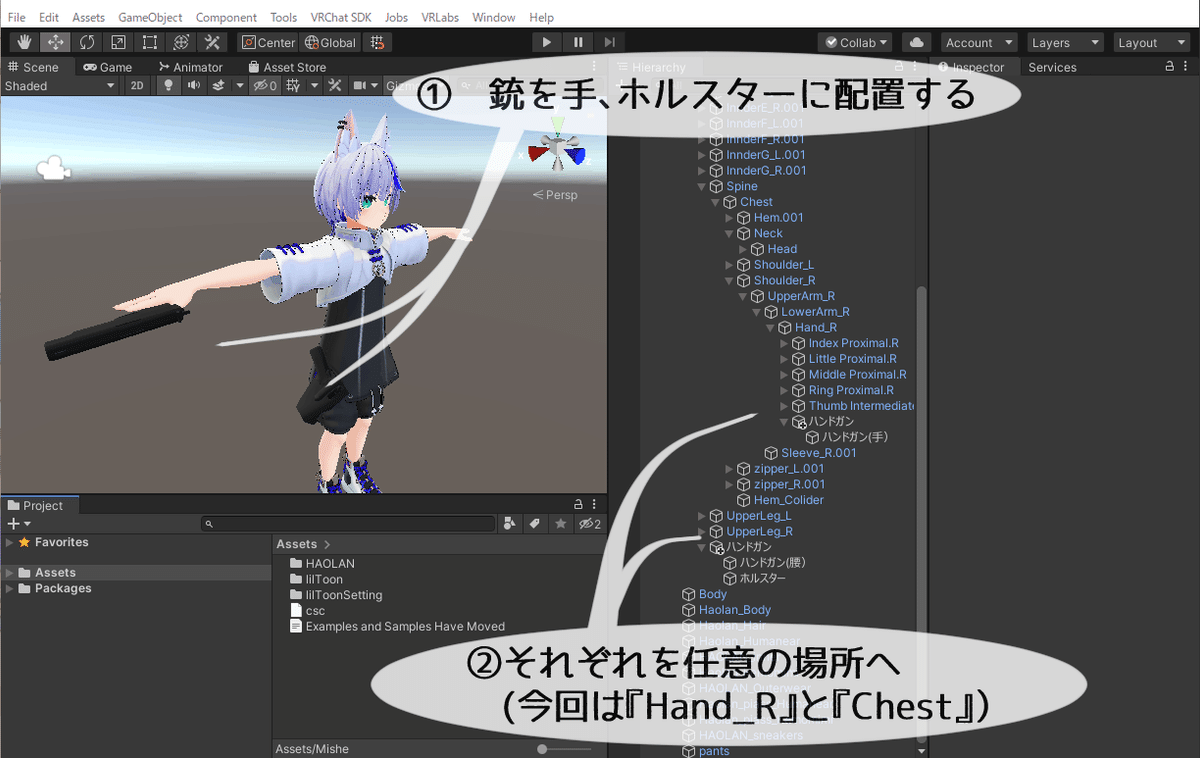This screenshot has height=758, width=1200.
Task: Select the Scale tool
Action: point(118,42)
